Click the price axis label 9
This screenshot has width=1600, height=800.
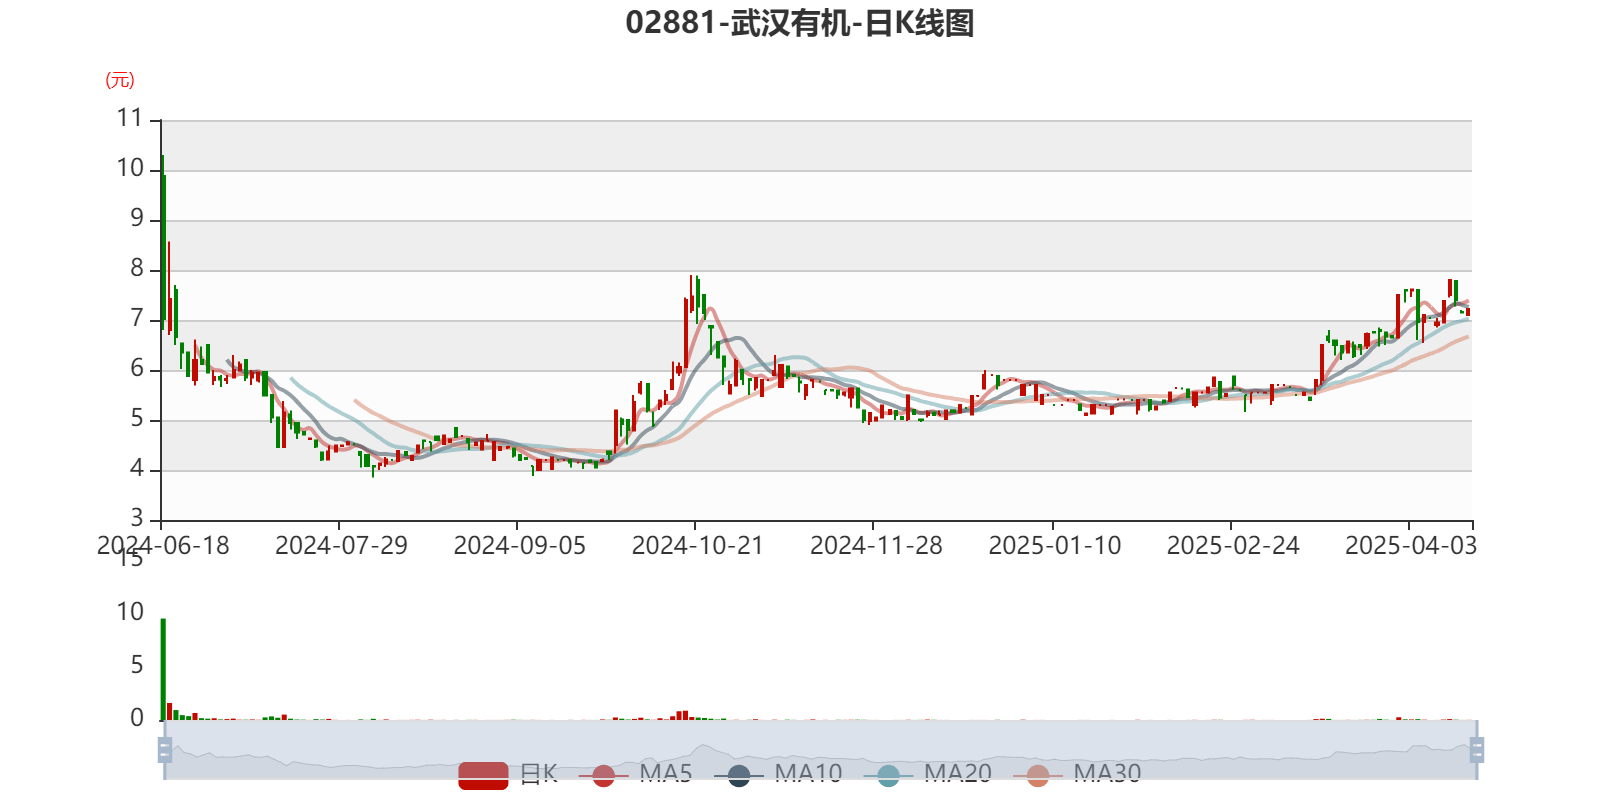[x=137, y=218]
